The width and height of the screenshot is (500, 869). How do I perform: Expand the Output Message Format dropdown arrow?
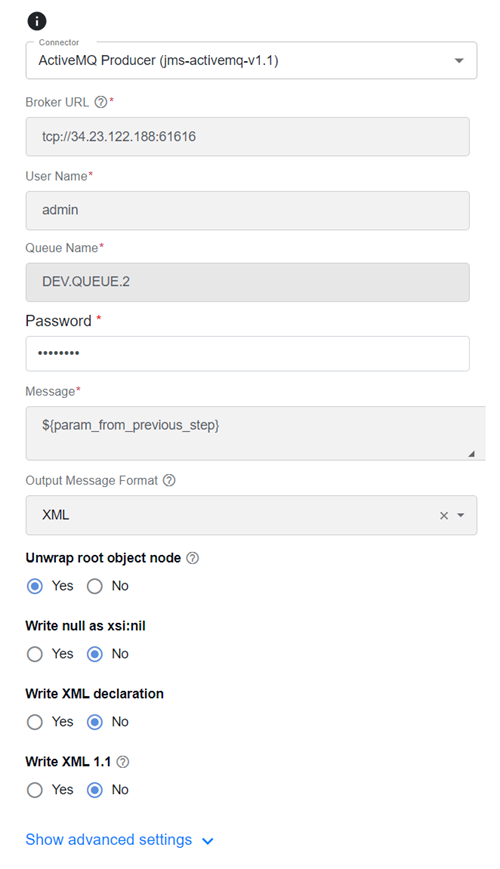[461, 515]
